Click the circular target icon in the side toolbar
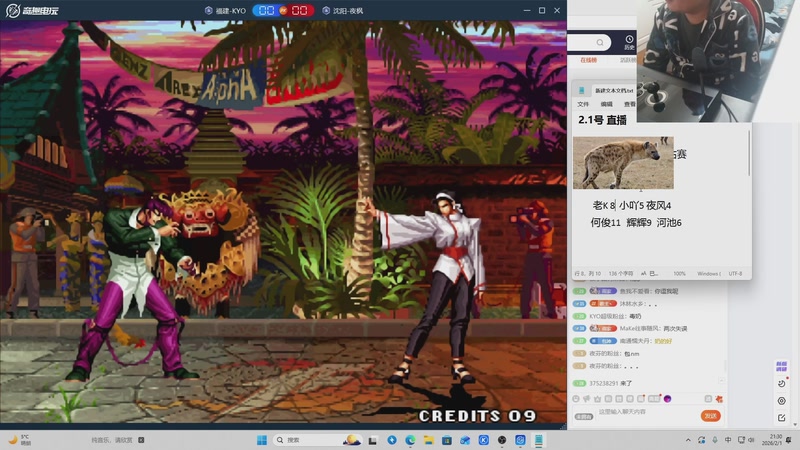 click(x=782, y=401)
